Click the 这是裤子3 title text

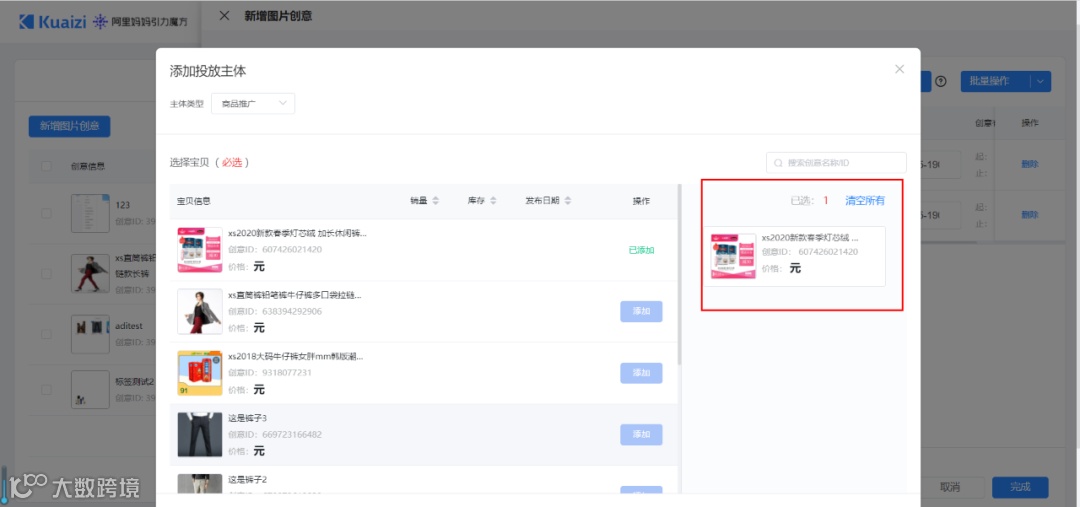[247, 417]
